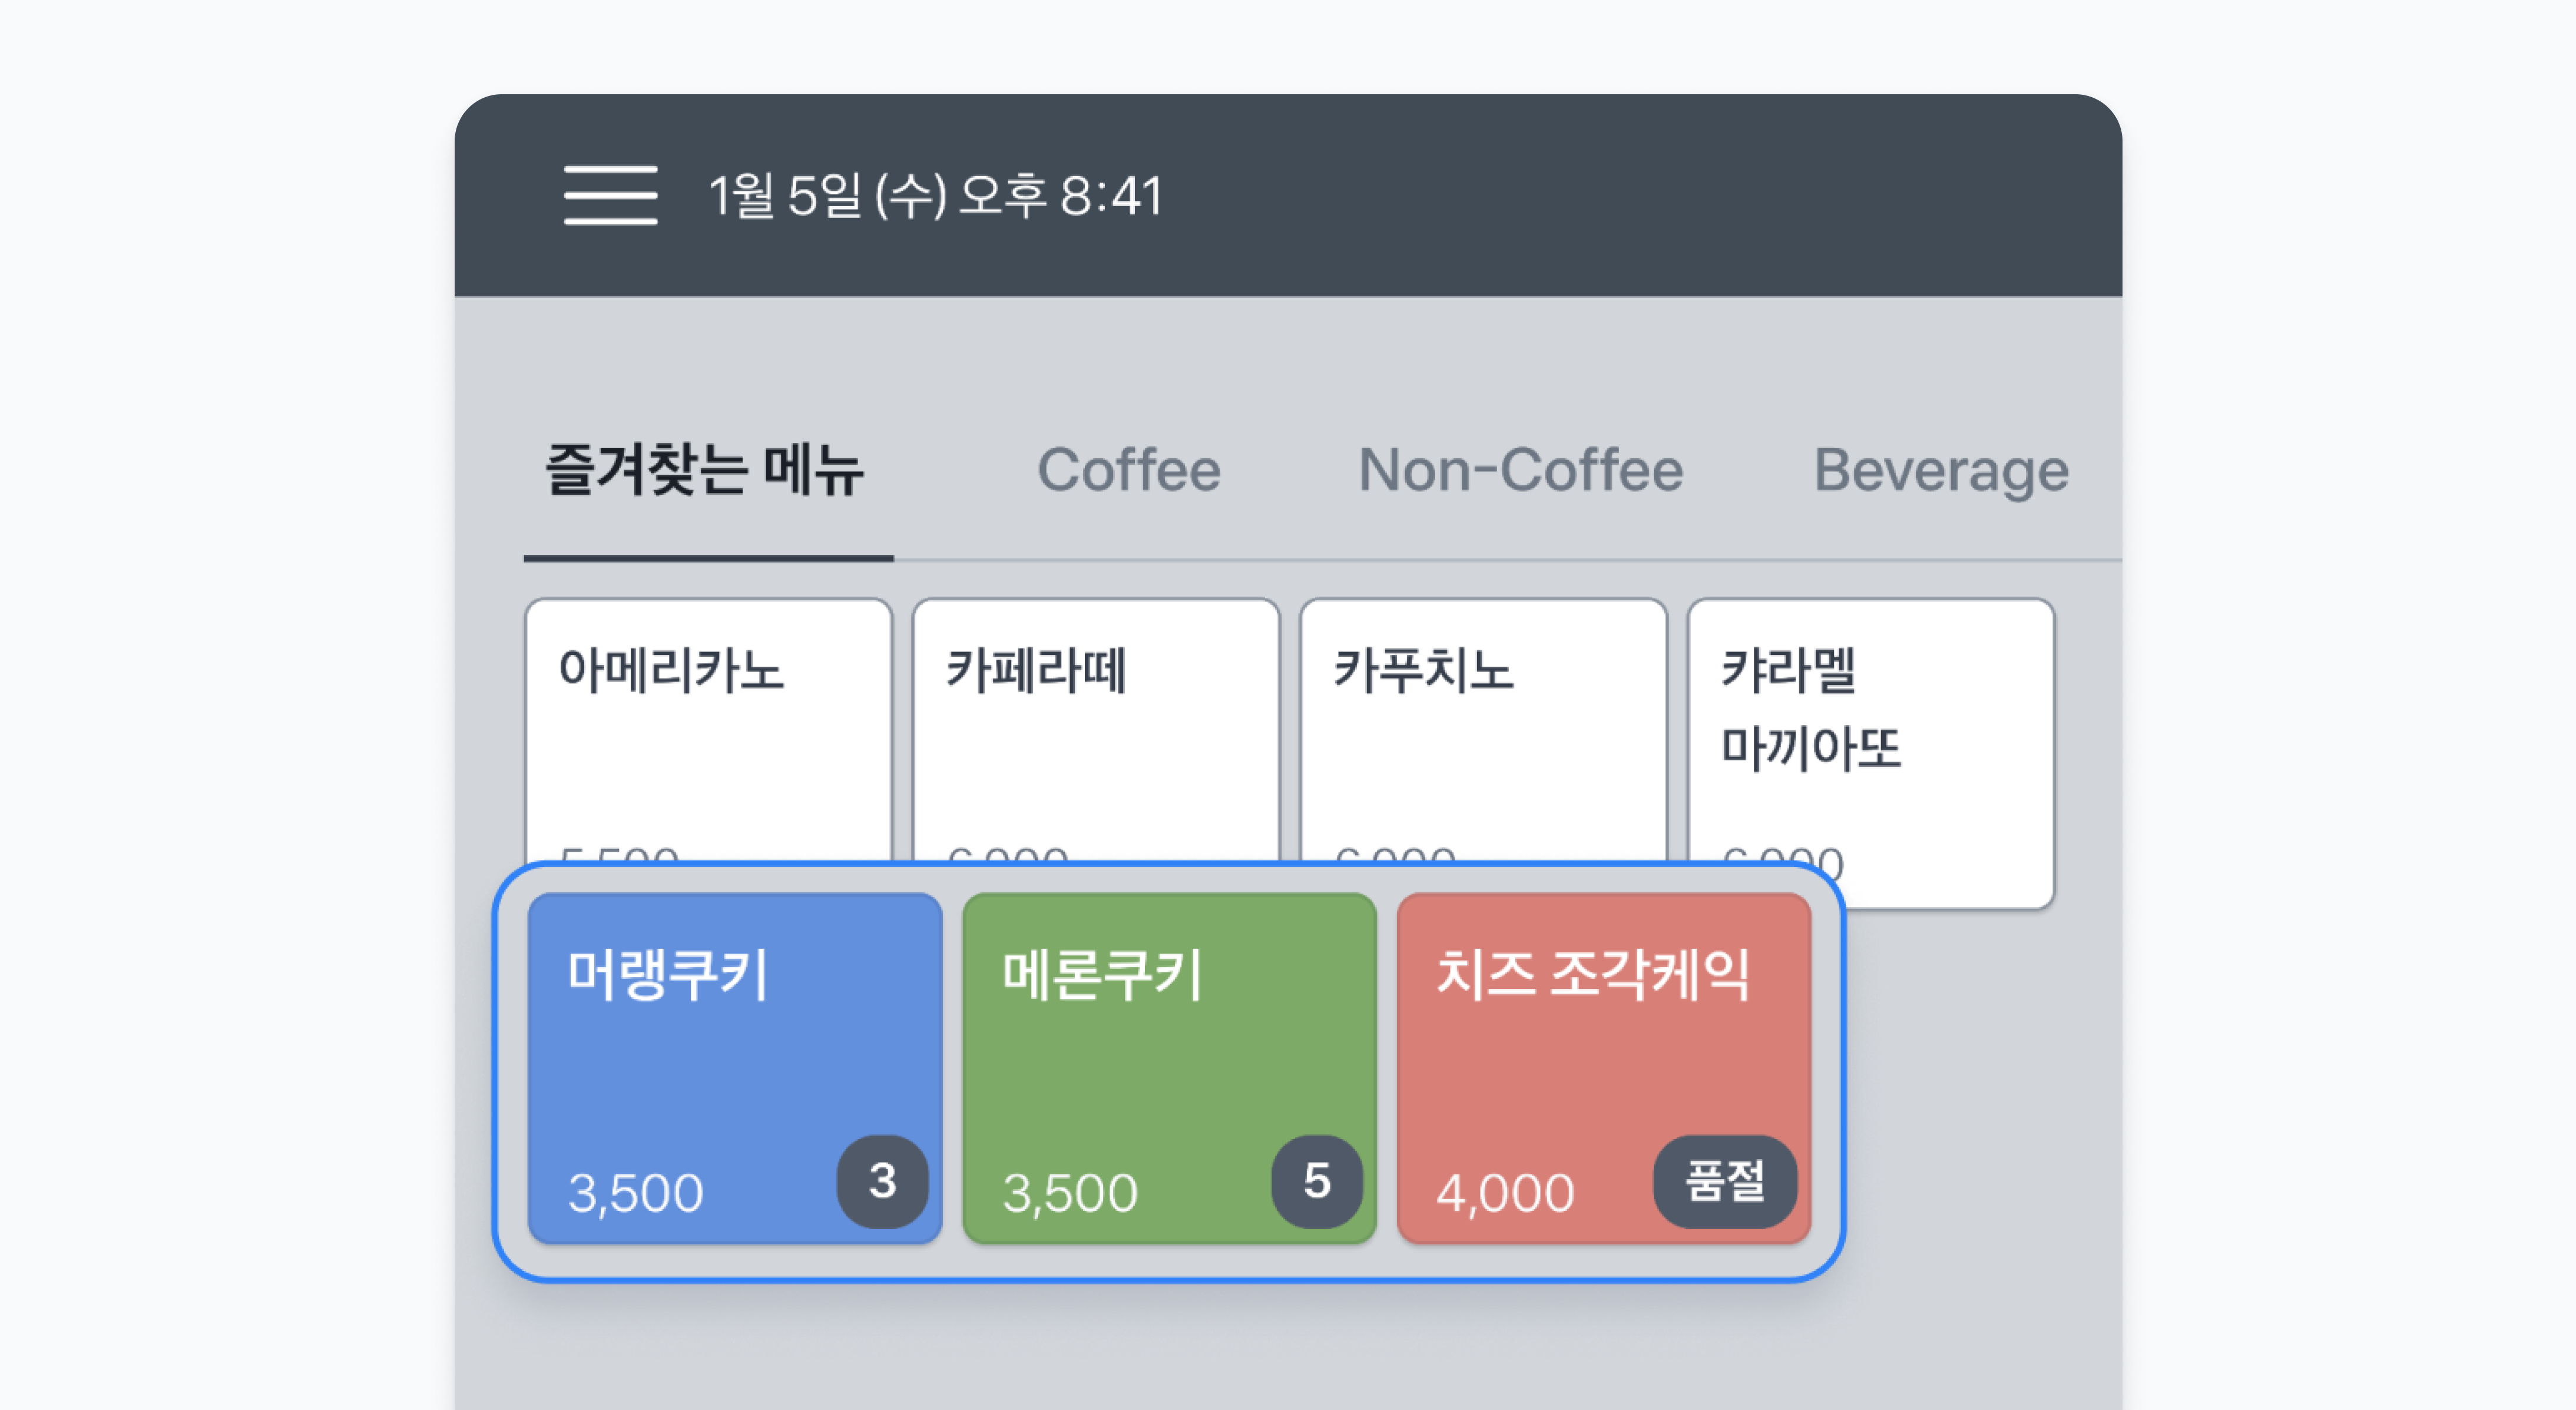Click the 3,500 price on 메론쿠키
This screenshot has height=1410, width=2576.
click(x=1070, y=1192)
